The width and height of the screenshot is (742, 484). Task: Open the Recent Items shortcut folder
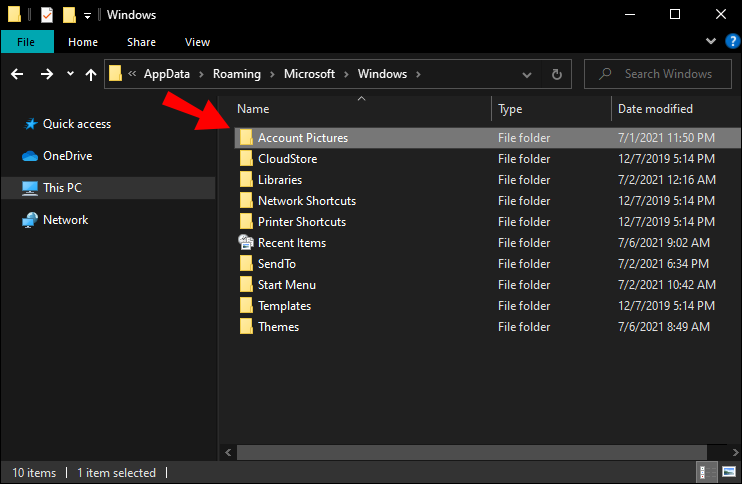[x=291, y=243]
